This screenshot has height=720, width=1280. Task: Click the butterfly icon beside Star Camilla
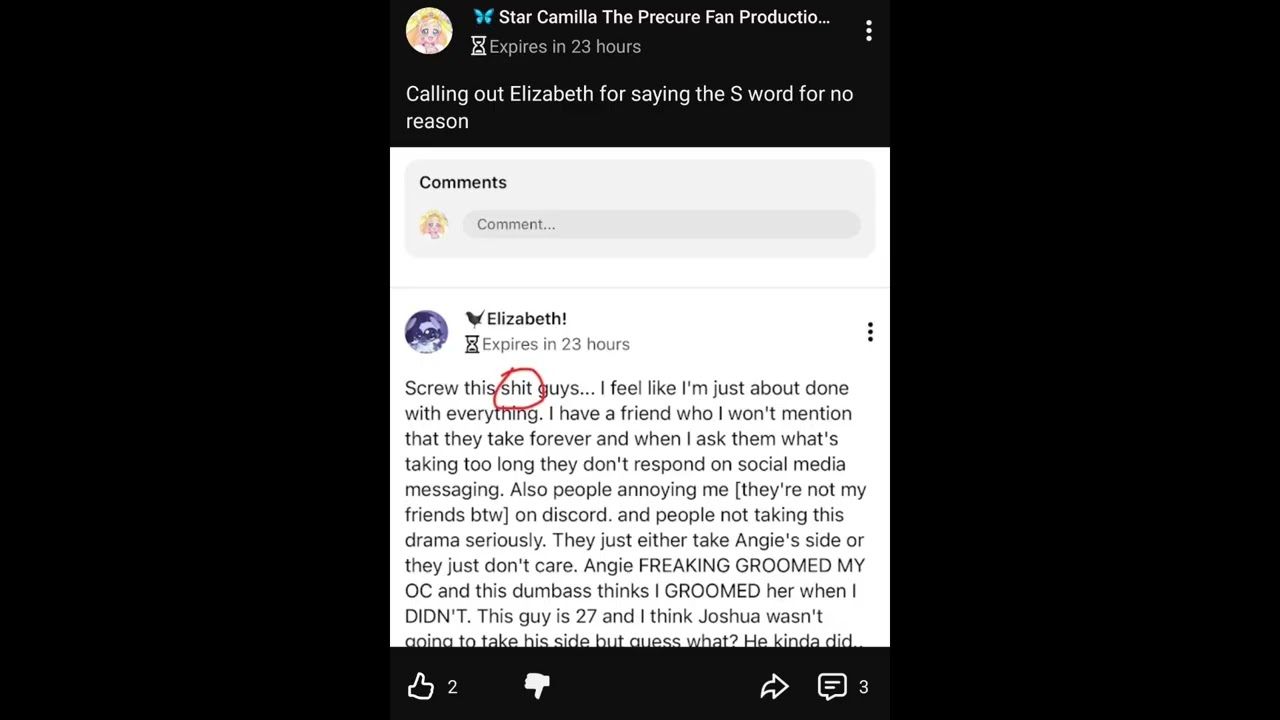484,17
